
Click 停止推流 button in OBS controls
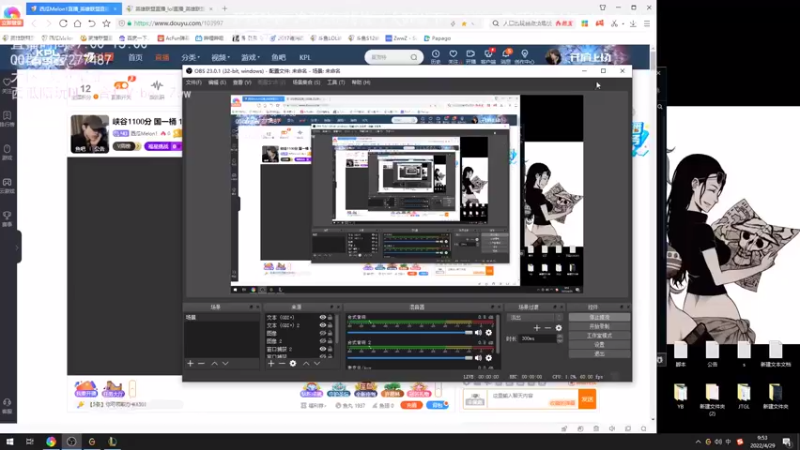(599, 317)
